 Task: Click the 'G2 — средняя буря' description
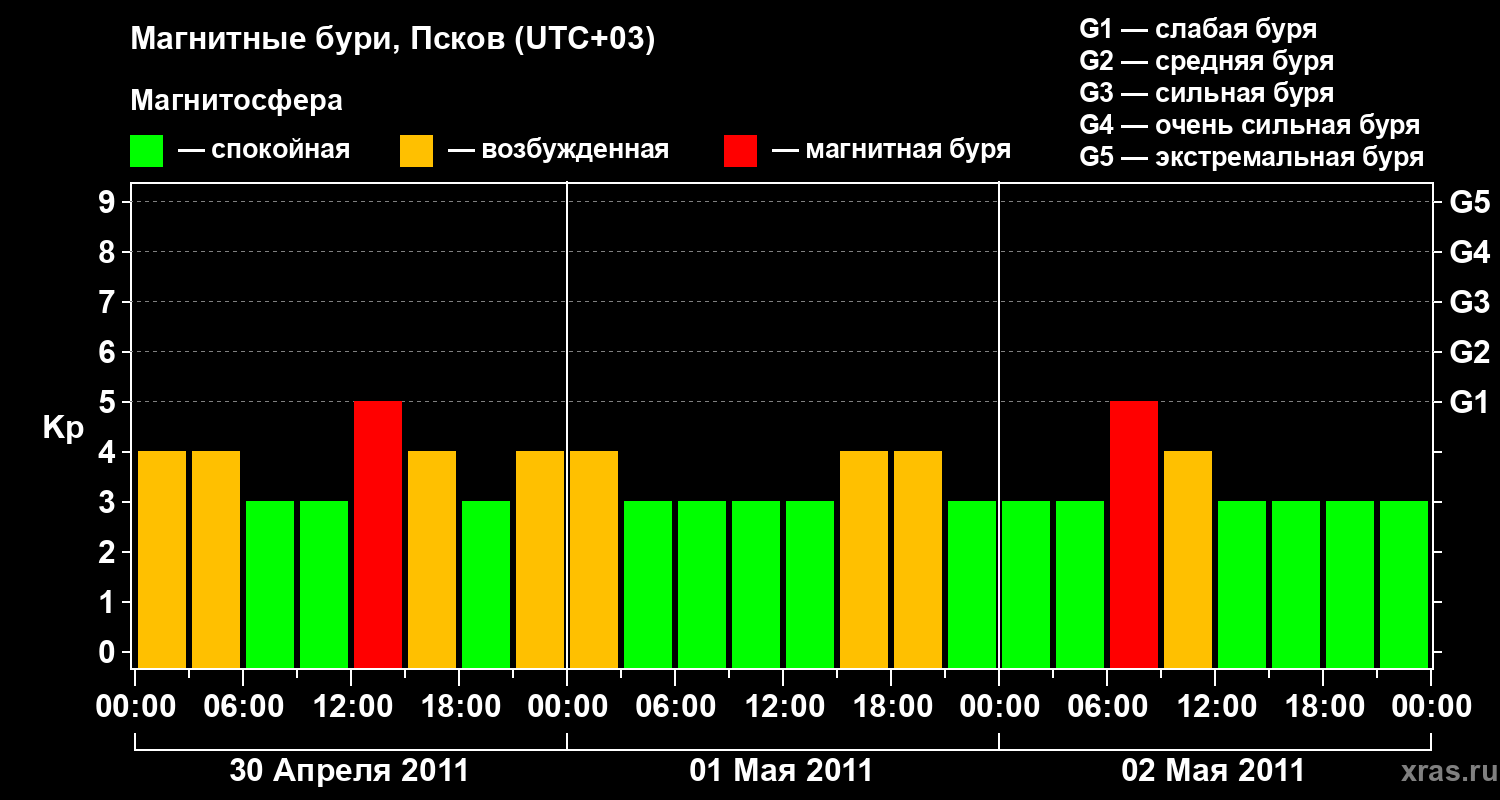1207,61
